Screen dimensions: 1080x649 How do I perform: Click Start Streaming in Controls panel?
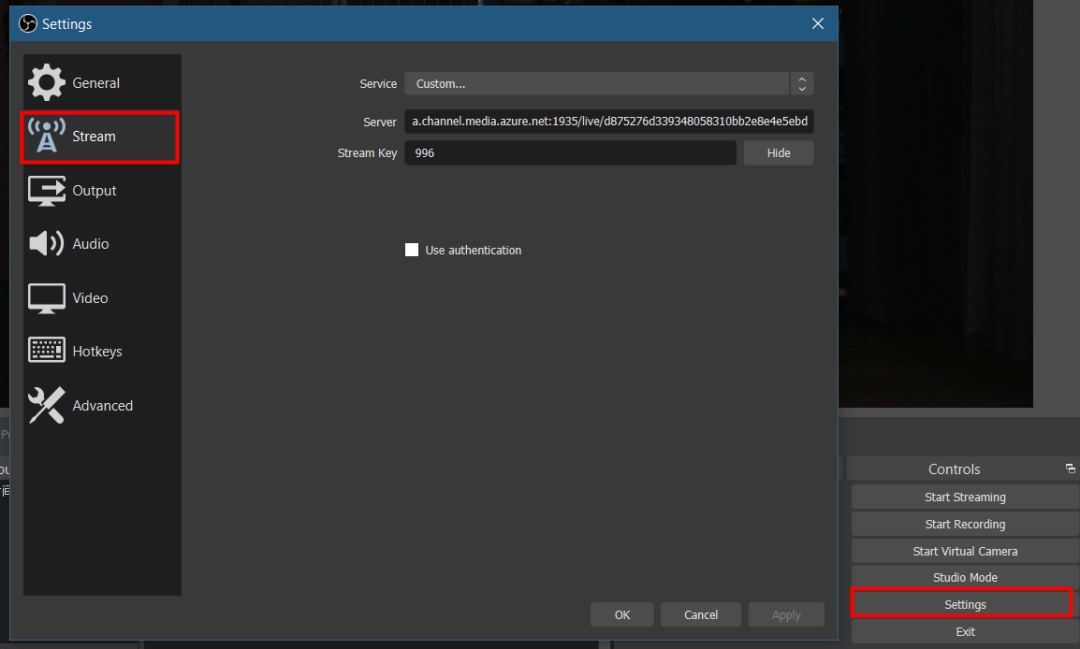[964, 497]
